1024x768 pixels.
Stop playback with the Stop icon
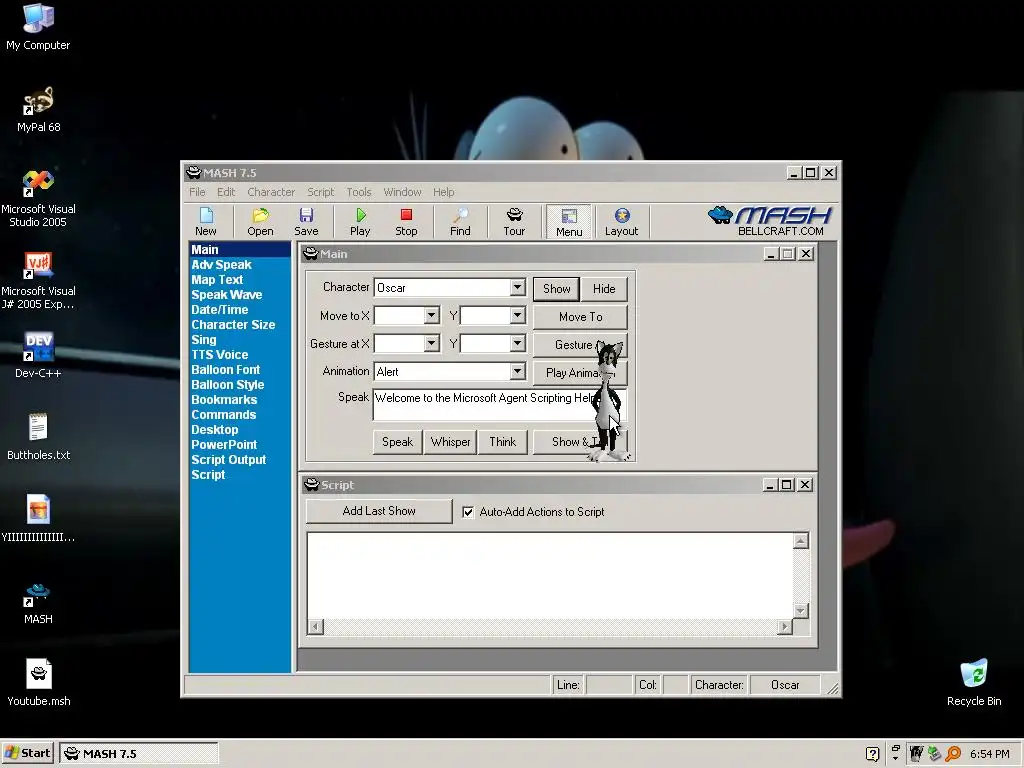[x=406, y=221]
